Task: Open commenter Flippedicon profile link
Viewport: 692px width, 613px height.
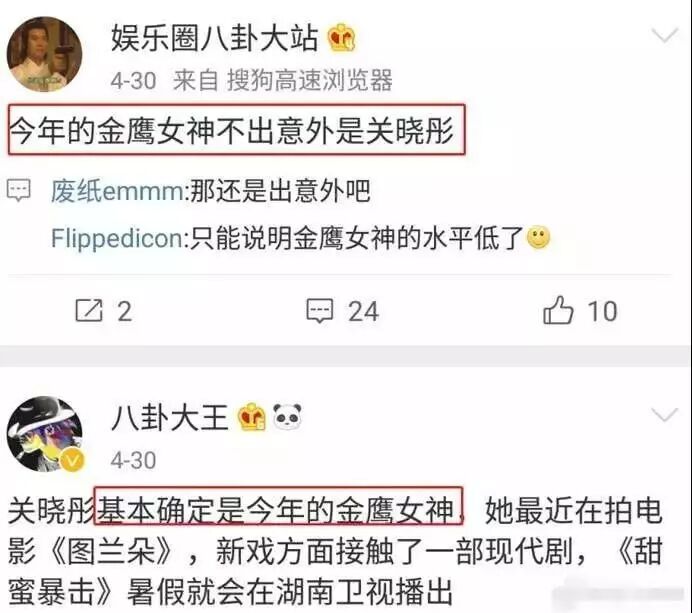Action: pyautogui.click(x=117, y=238)
